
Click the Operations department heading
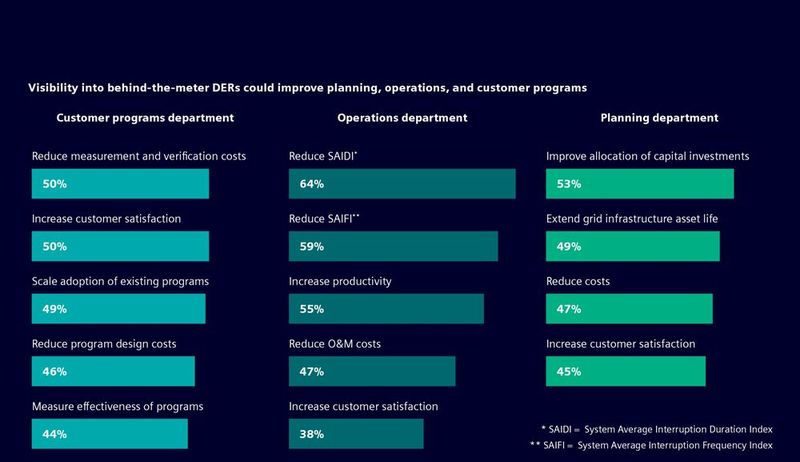(x=402, y=118)
